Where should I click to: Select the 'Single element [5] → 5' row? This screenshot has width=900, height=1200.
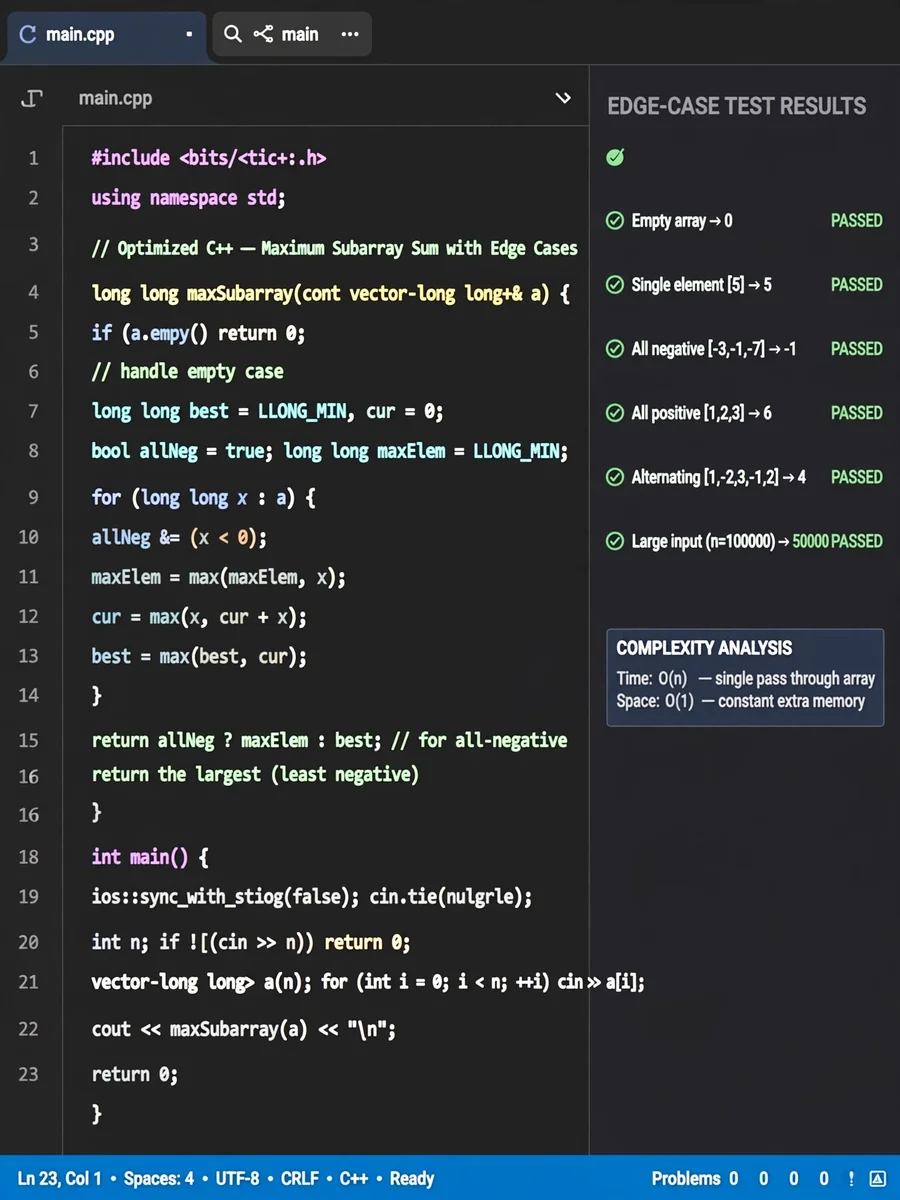coord(744,285)
